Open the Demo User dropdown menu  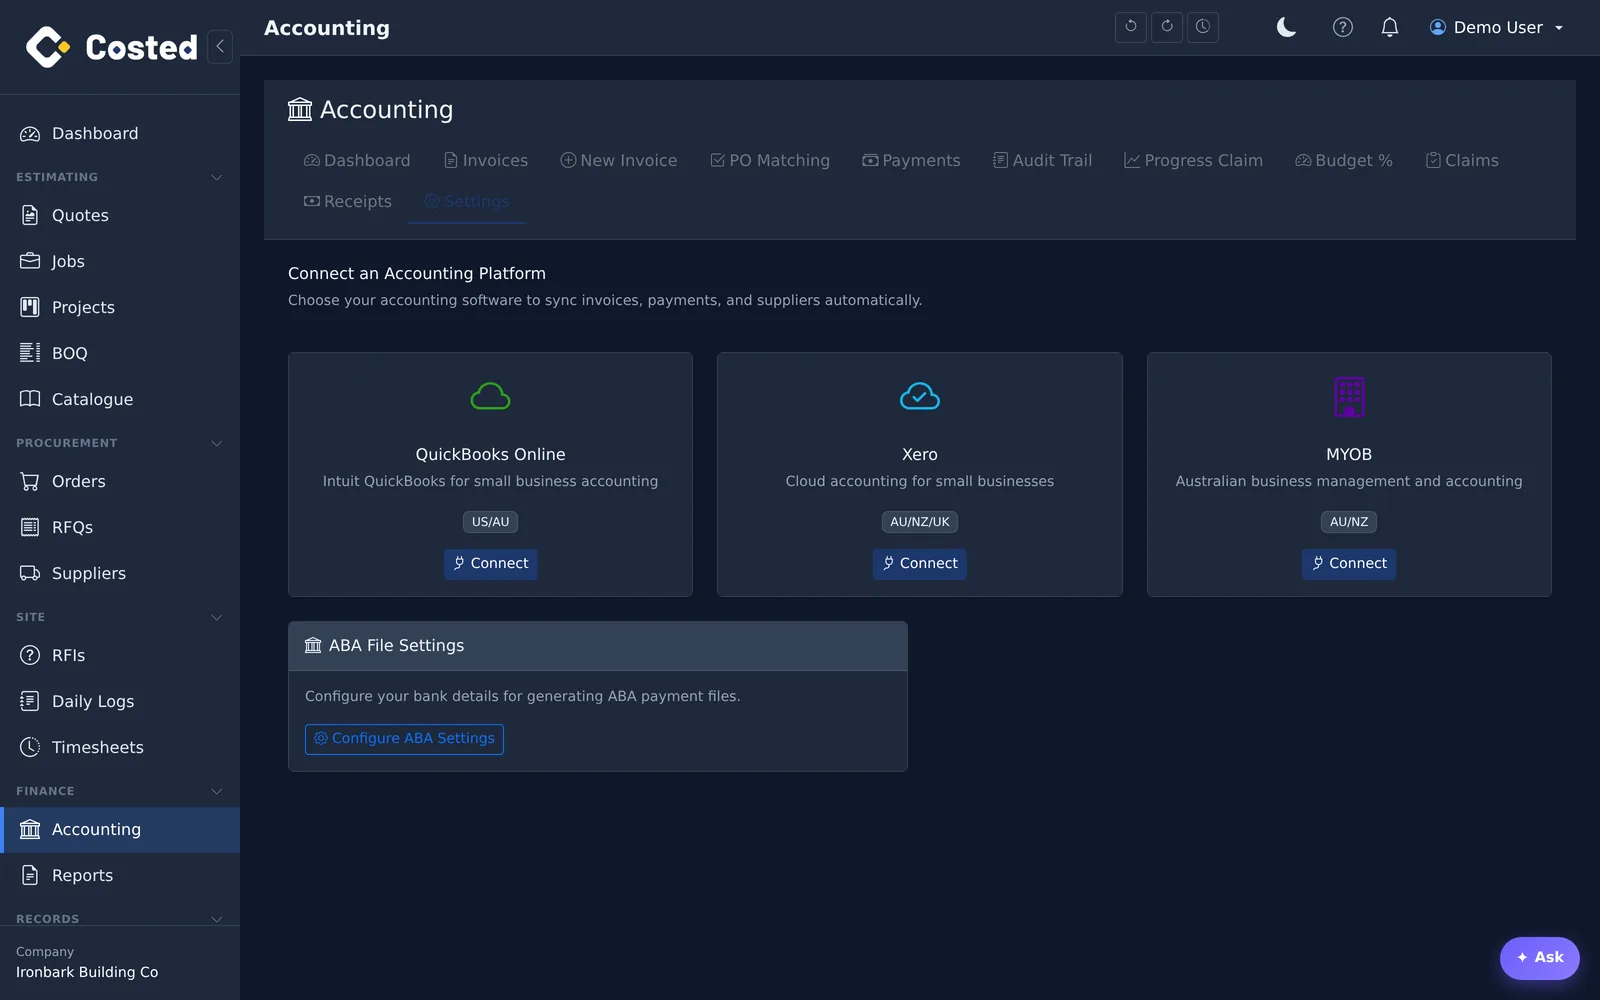pos(1496,27)
